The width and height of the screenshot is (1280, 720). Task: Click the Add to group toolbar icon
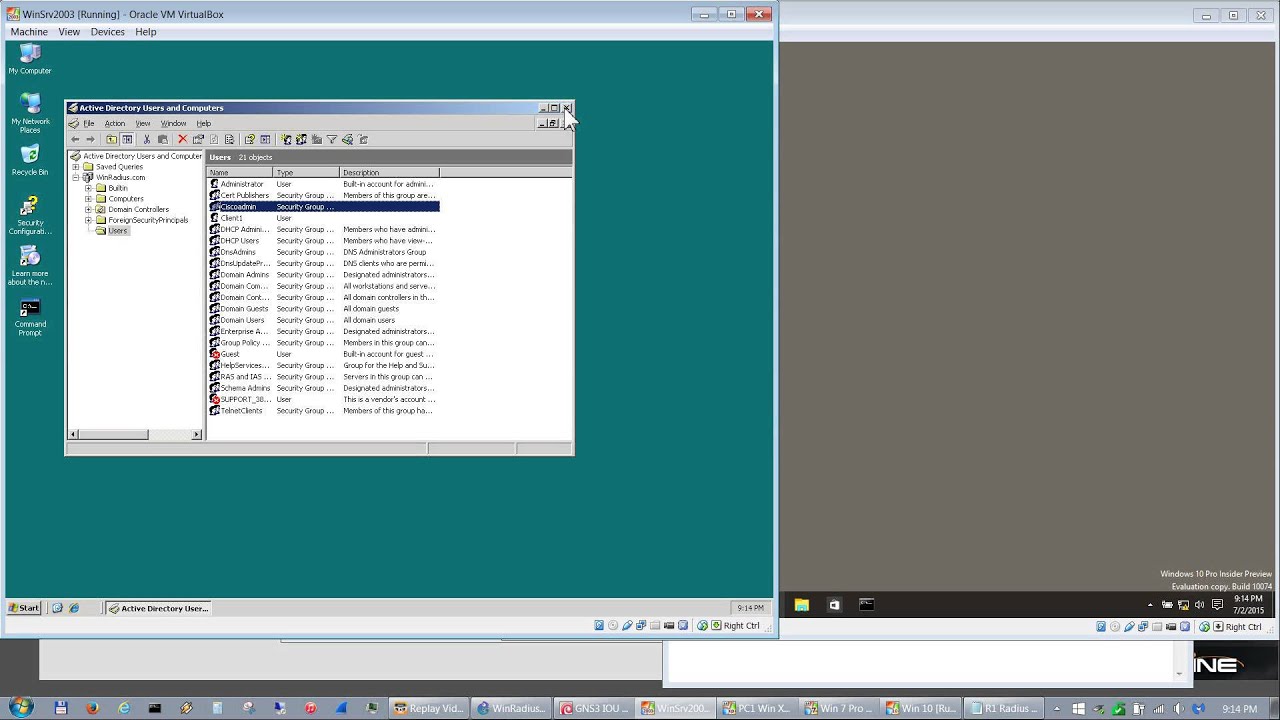363,139
